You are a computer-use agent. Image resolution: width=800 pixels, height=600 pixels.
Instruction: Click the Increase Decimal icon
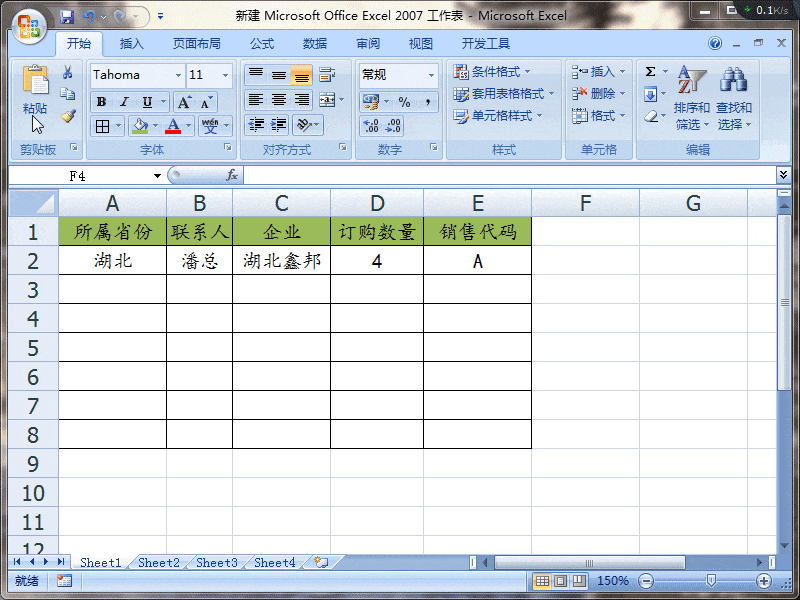click(369, 126)
